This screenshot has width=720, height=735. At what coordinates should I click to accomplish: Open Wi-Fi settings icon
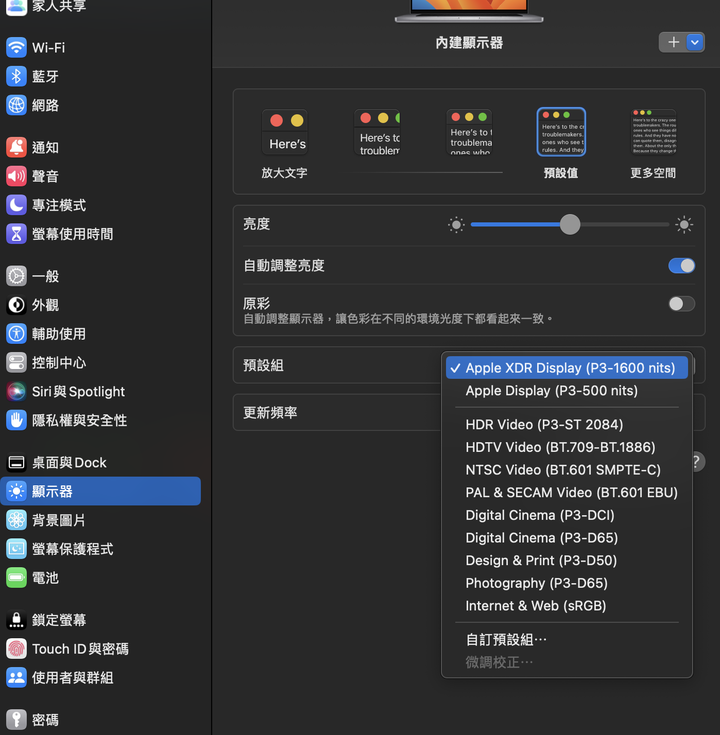(16, 47)
